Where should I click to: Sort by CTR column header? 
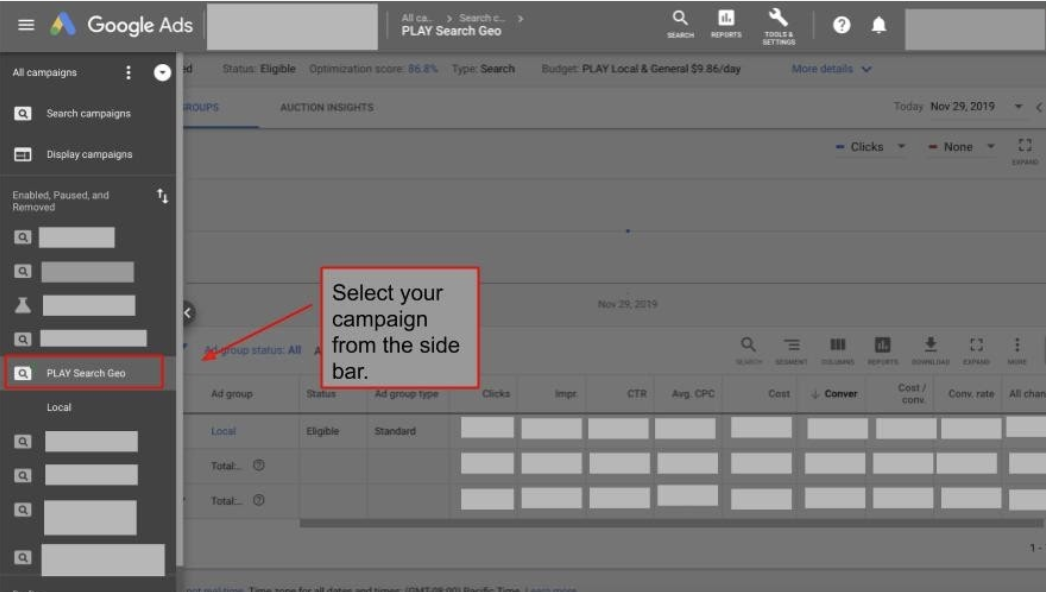point(636,394)
